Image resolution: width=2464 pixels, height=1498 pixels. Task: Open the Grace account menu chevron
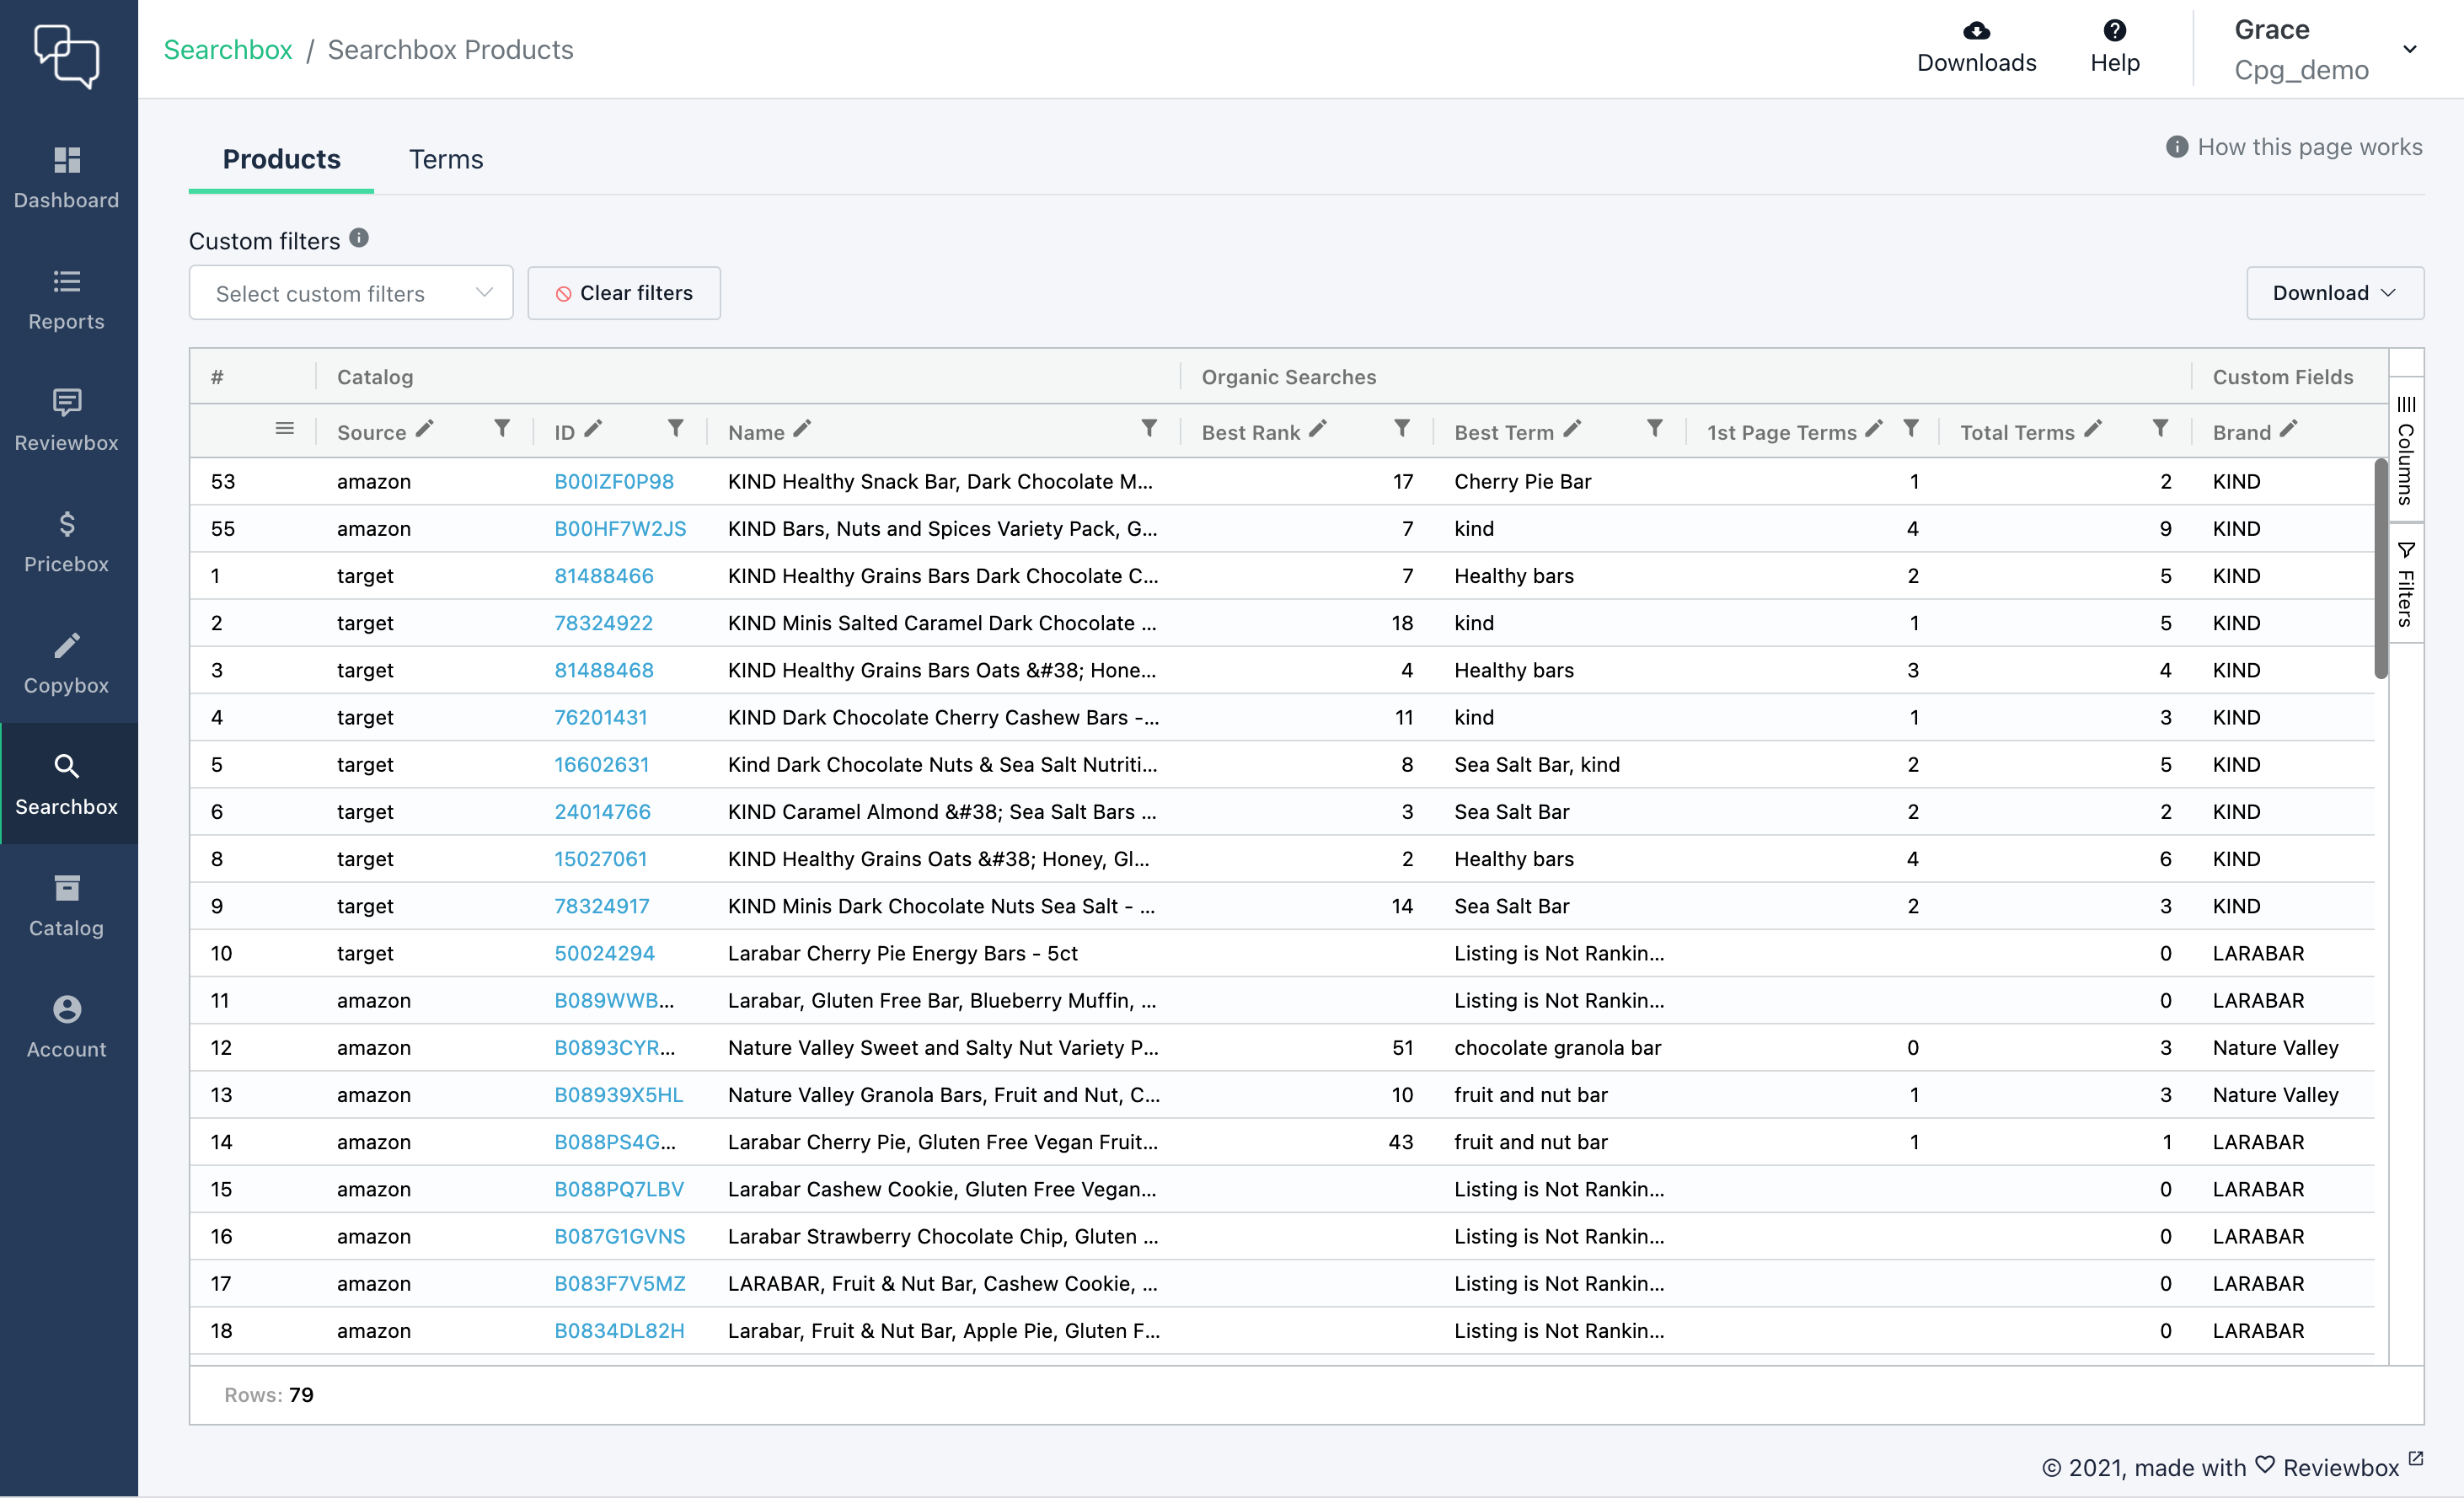click(2409, 49)
